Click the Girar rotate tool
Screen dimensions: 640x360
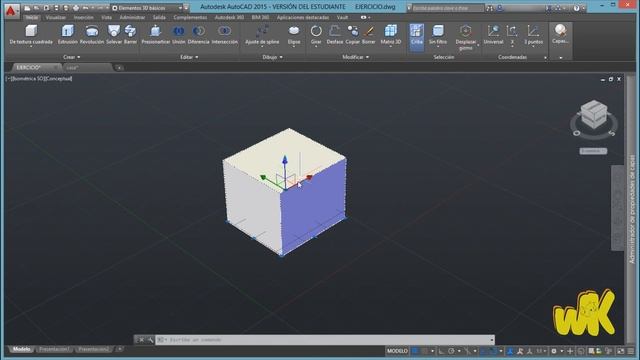(316, 36)
